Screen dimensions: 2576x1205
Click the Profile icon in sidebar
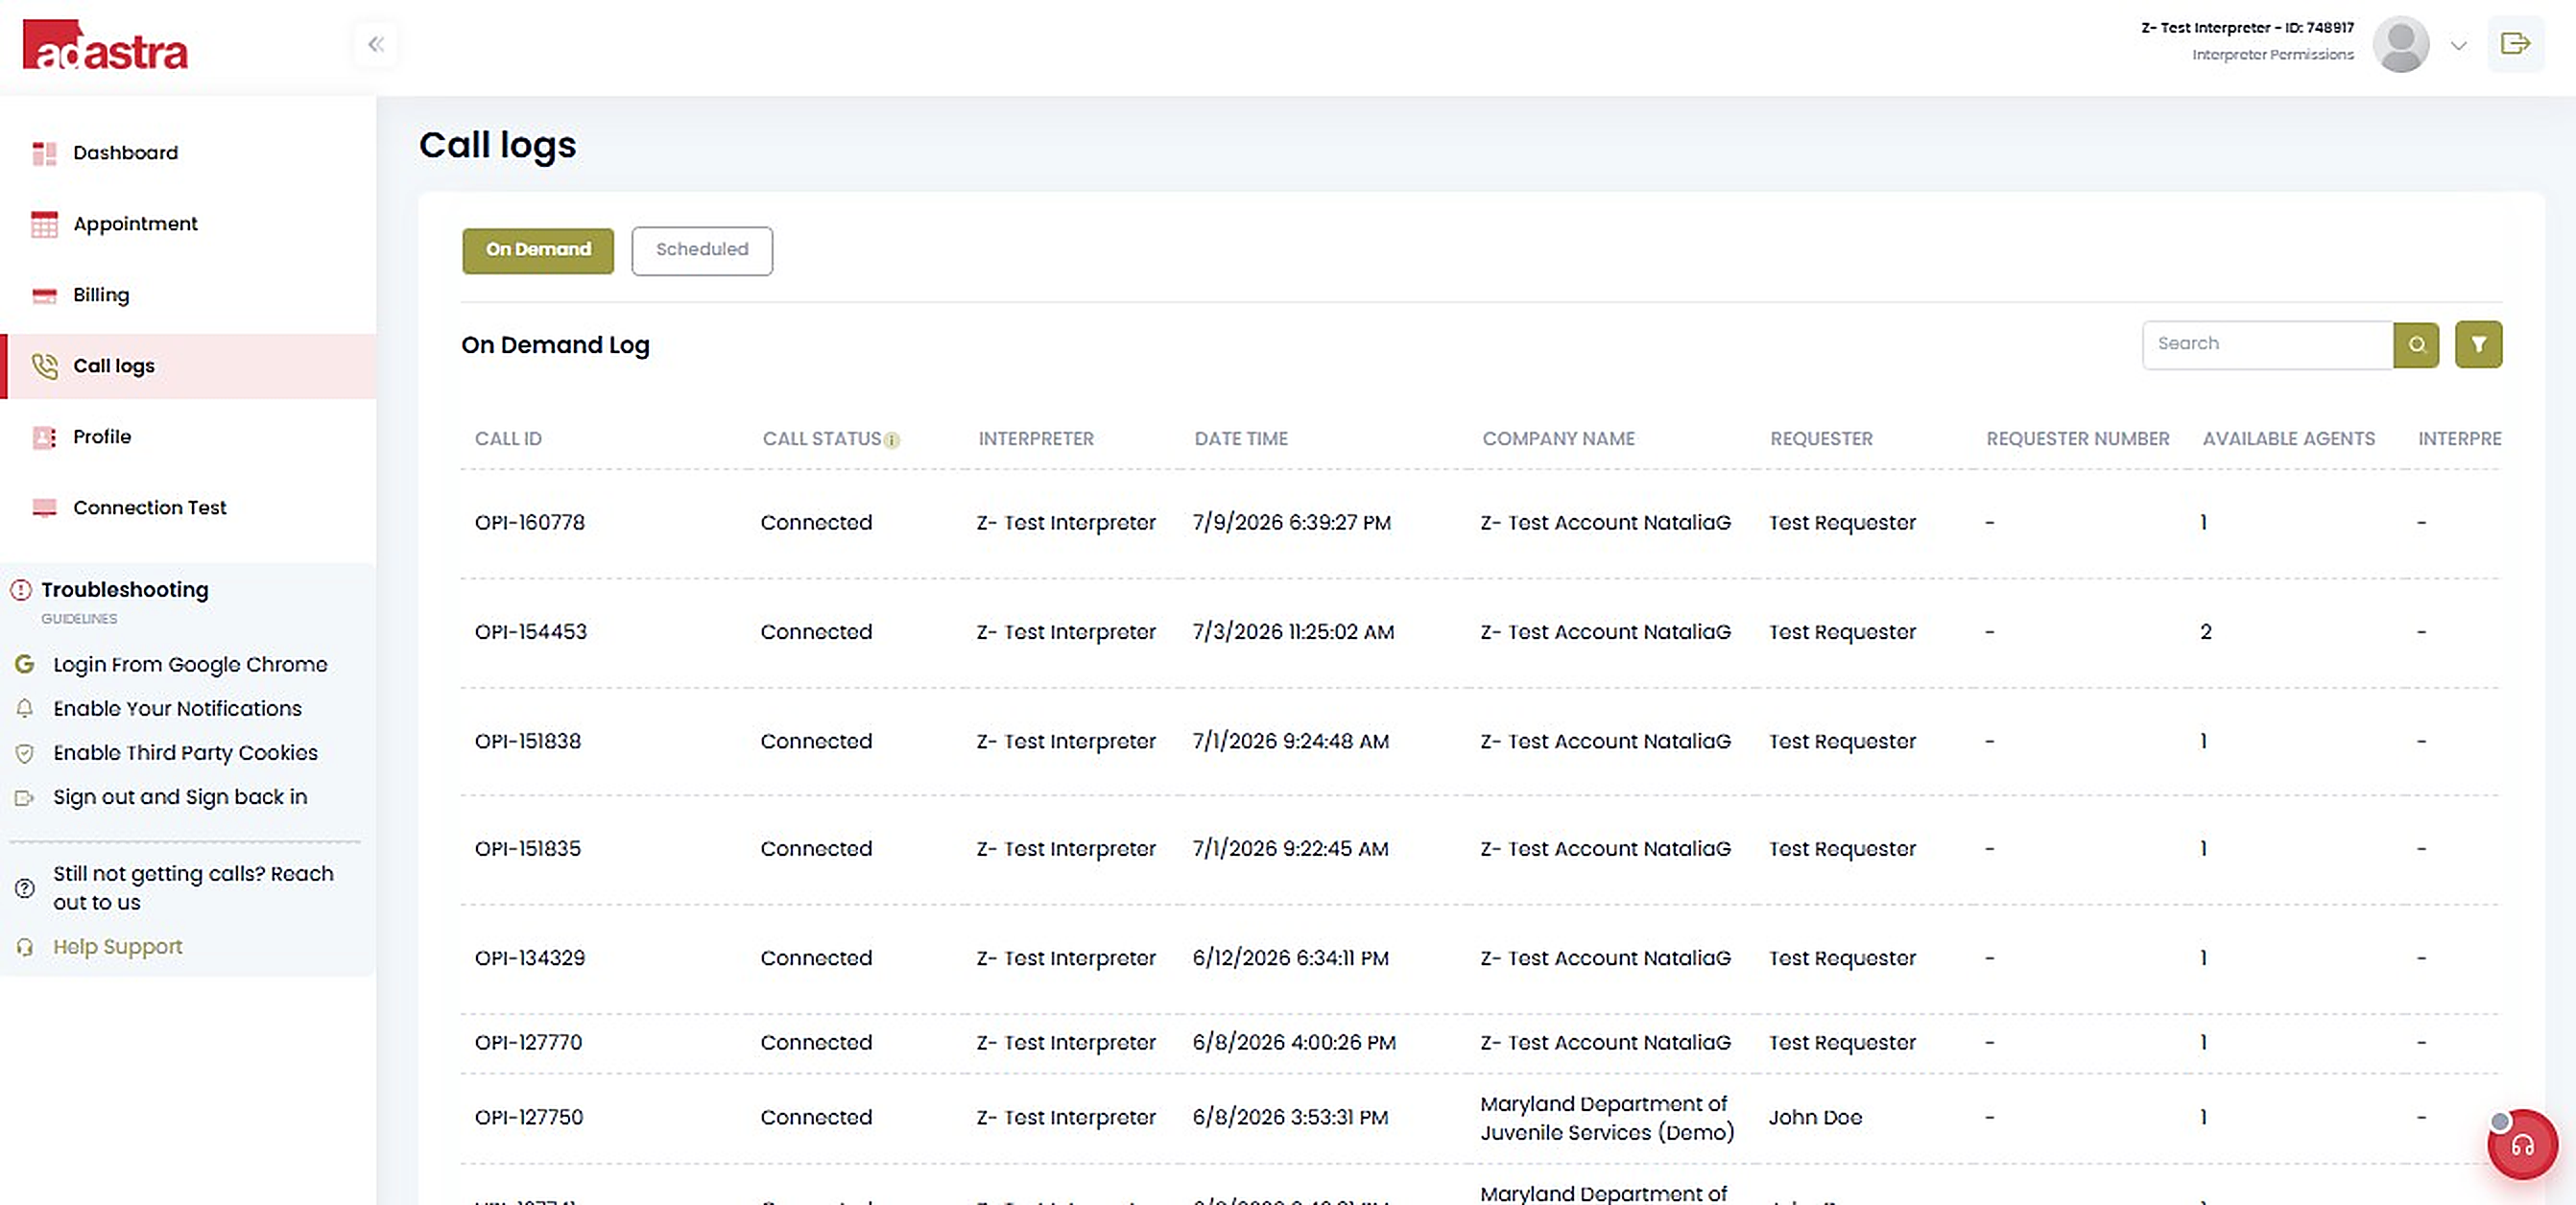[x=44, y=437]
